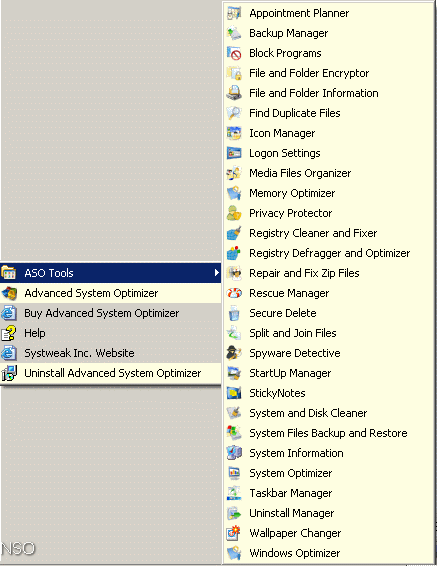Click the System and Disk Cleaner icon
The width and height of the screenshot is (437, 566).
[234, 413]
